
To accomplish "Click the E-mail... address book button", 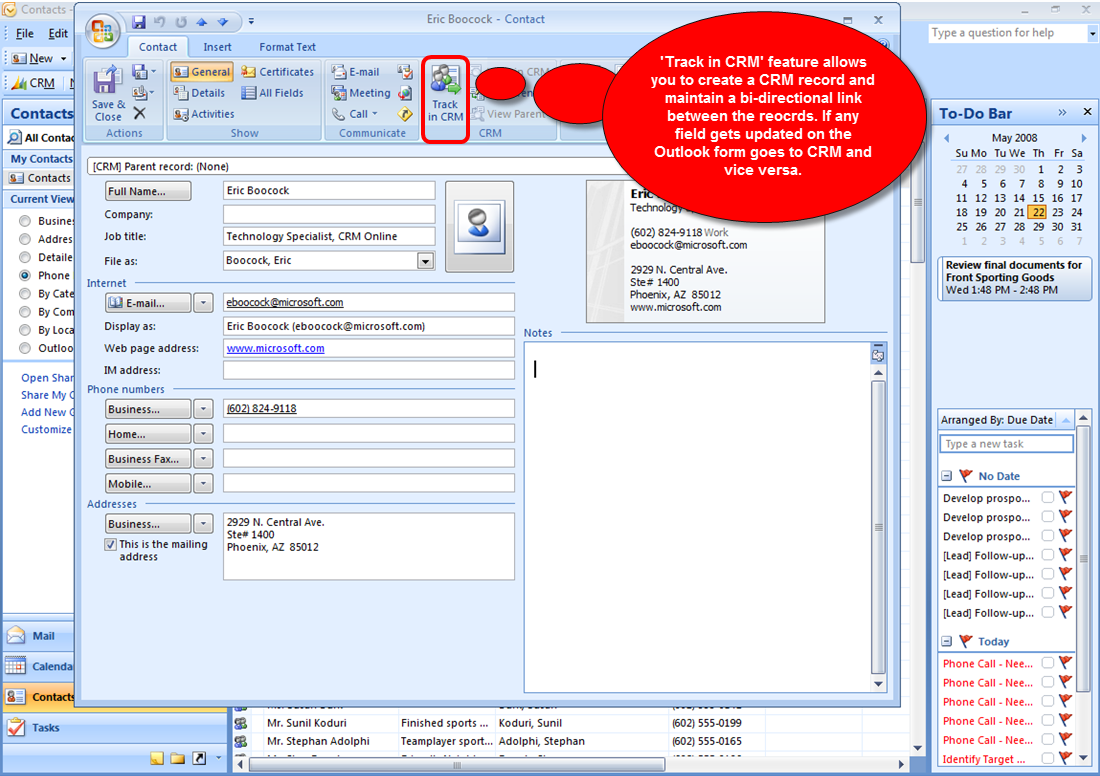I will click(x=148, y=303).
